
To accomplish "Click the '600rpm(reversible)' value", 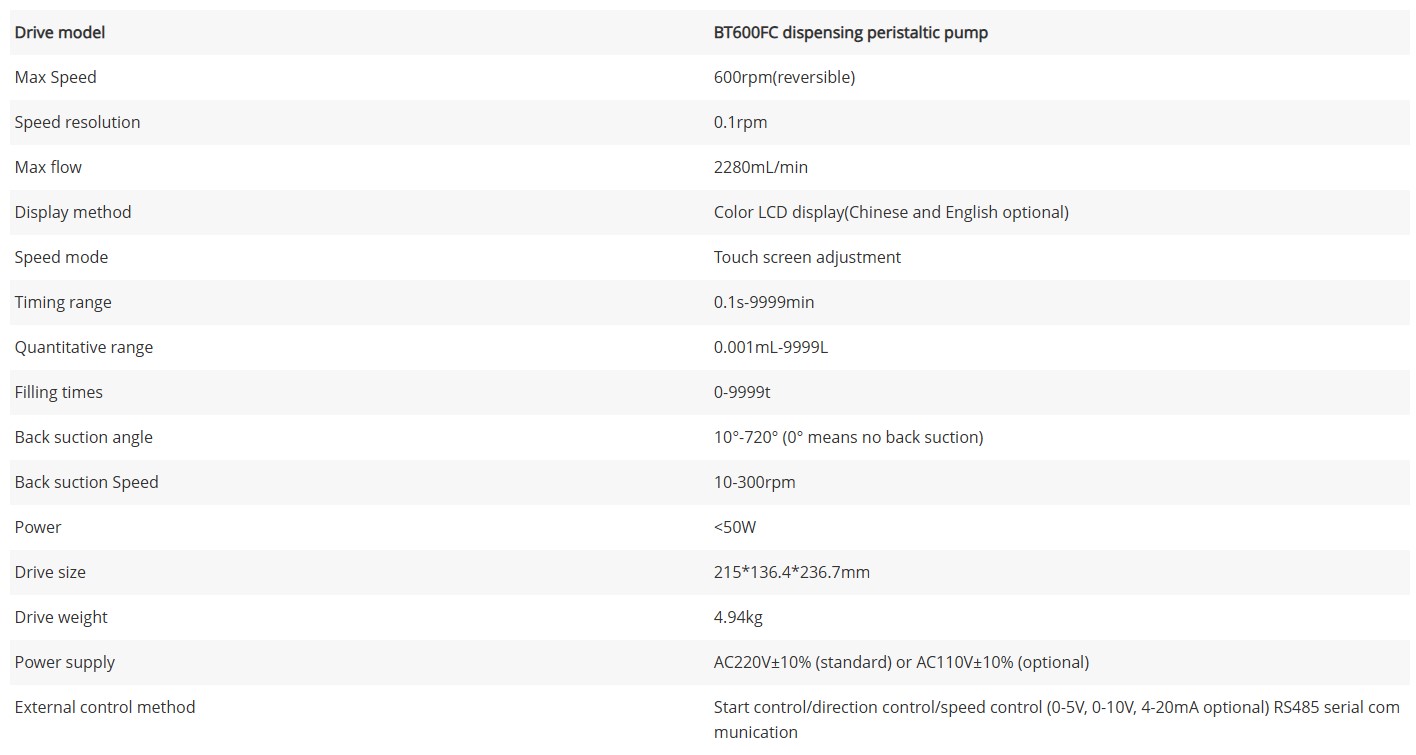I will [784, 78].
